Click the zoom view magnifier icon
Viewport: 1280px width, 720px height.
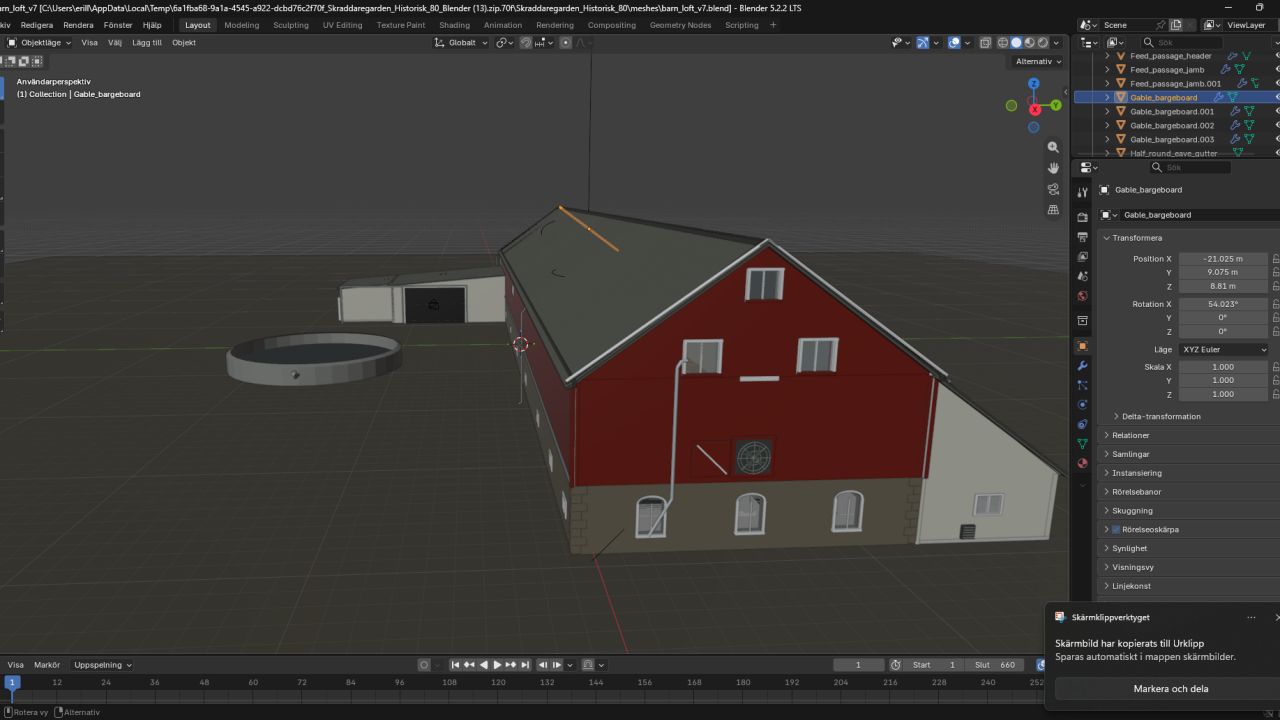[x=1053, y=147]
